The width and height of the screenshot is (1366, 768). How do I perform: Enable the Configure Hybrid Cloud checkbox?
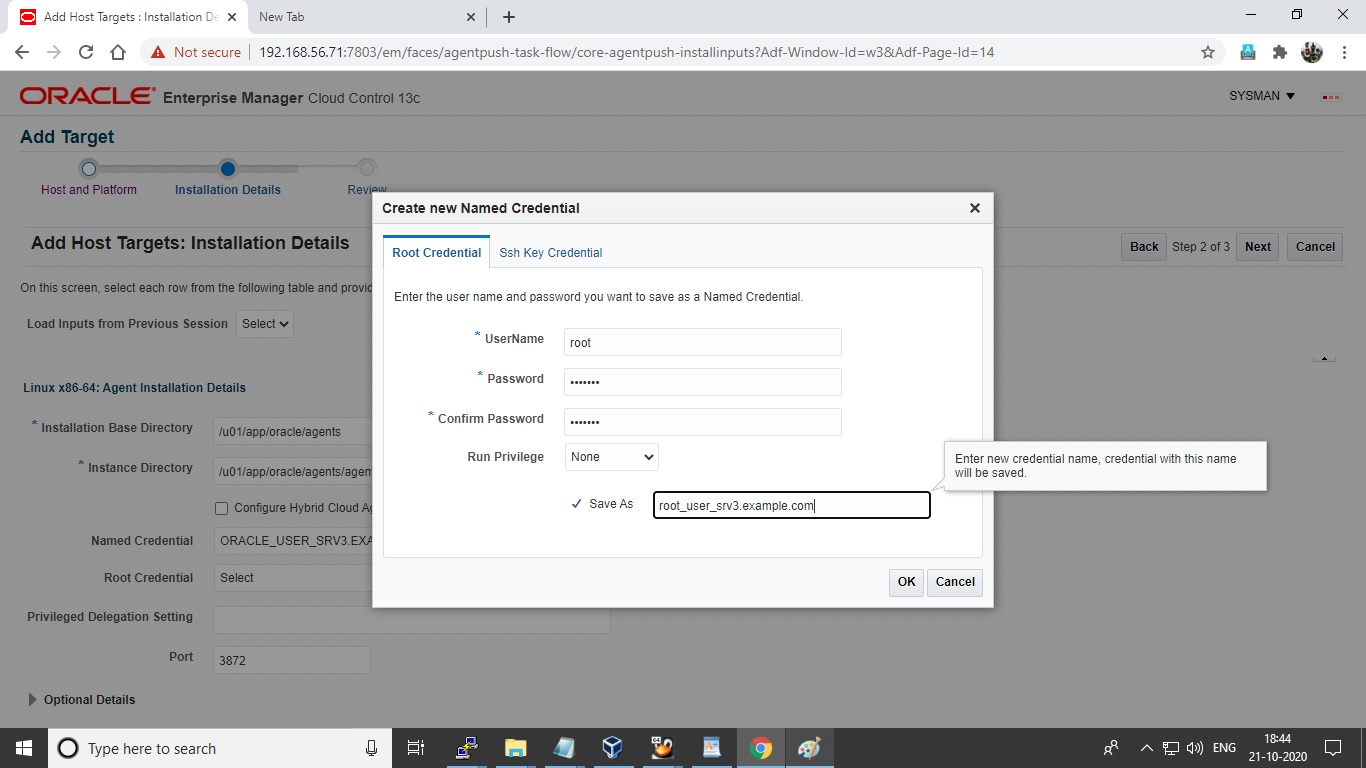221,508
